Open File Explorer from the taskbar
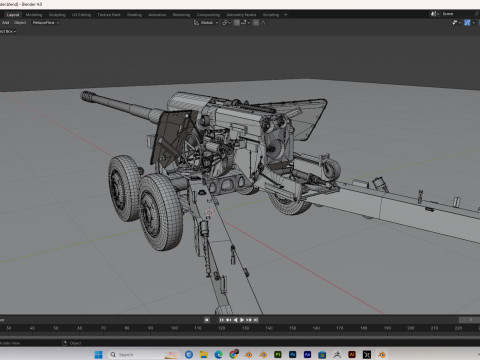The width and height of the screenshot is (480, 360). point(204,355)
